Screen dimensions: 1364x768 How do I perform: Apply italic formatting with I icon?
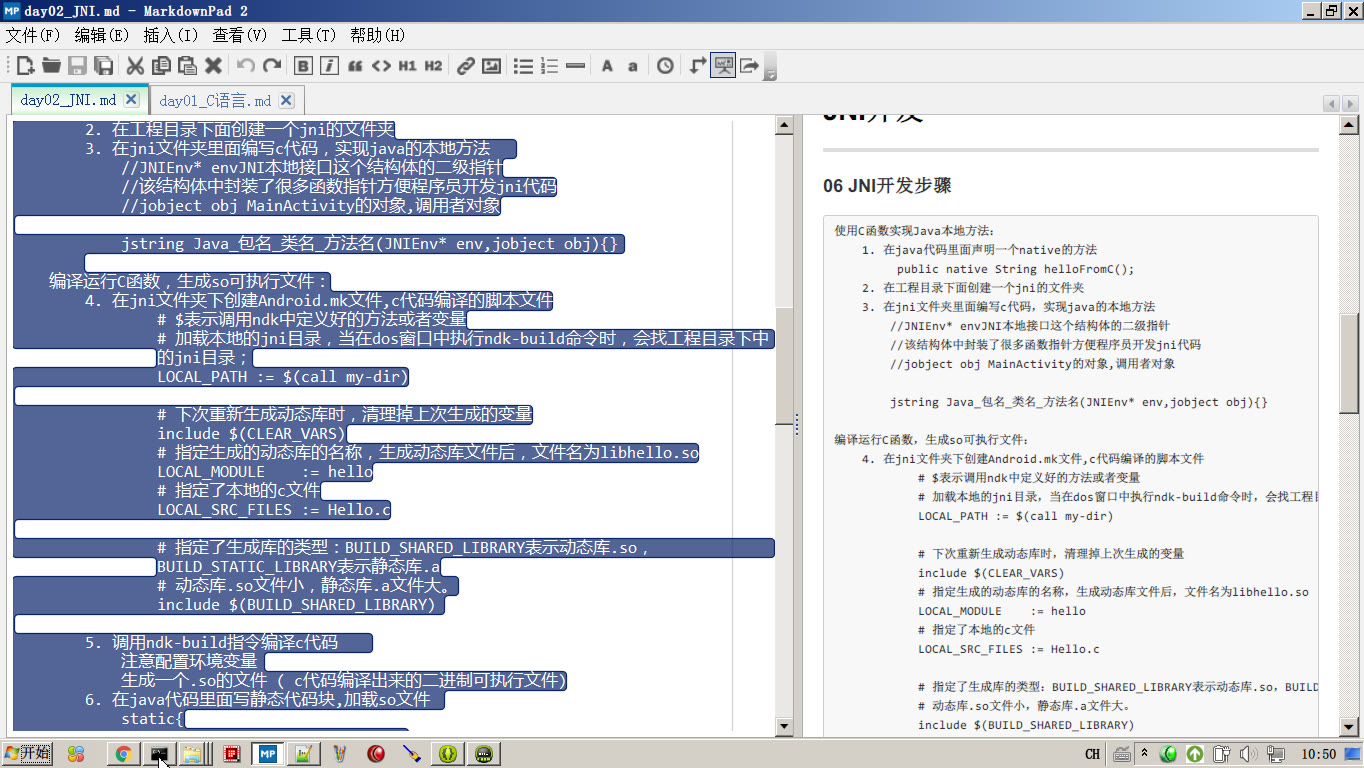[329, 66]
